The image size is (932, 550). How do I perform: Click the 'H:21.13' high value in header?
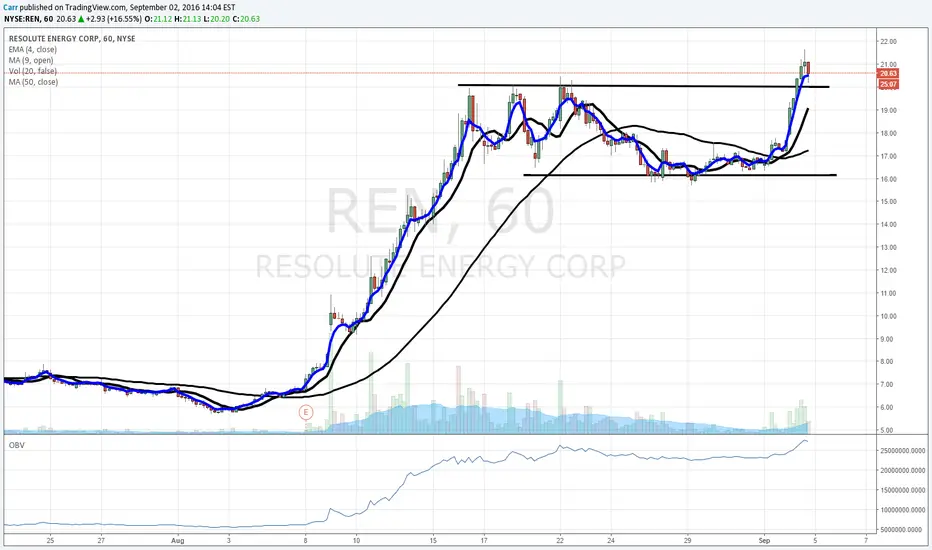[187, 19]
